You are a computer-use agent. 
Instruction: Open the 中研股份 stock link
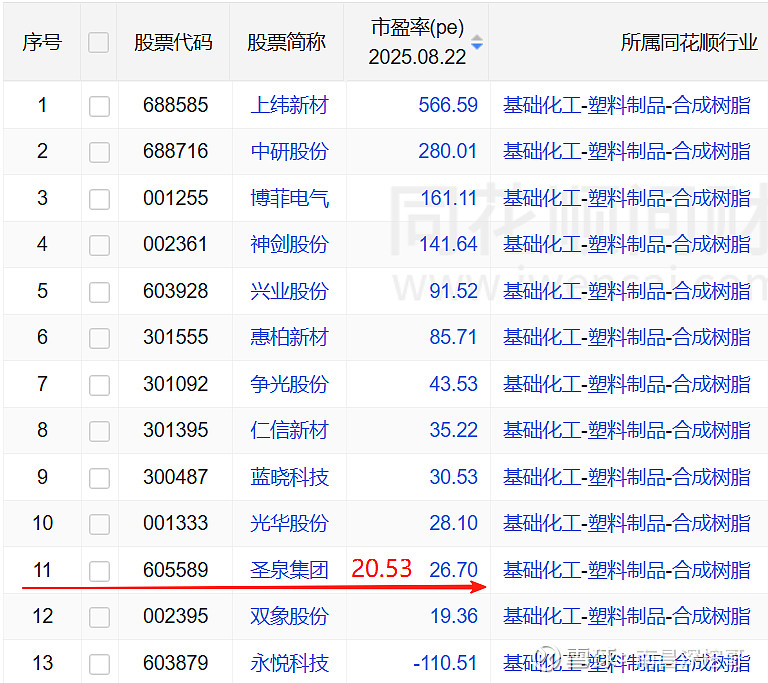click(289, 151)
